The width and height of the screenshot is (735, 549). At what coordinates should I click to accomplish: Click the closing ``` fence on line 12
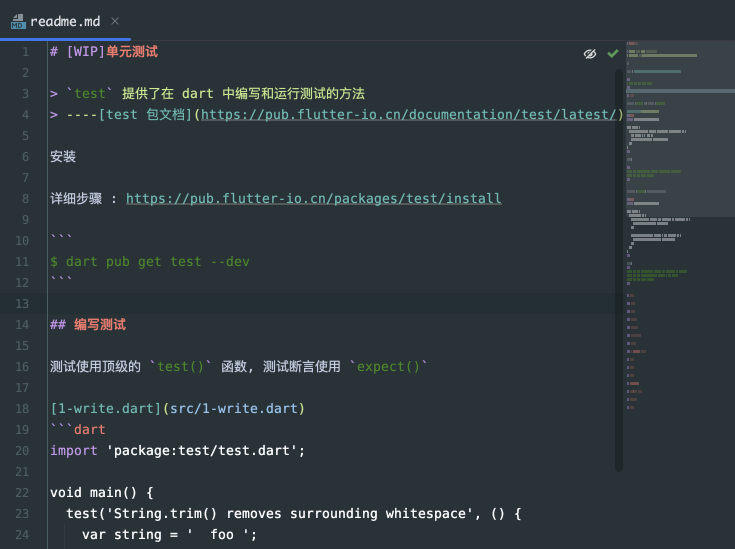61,279
